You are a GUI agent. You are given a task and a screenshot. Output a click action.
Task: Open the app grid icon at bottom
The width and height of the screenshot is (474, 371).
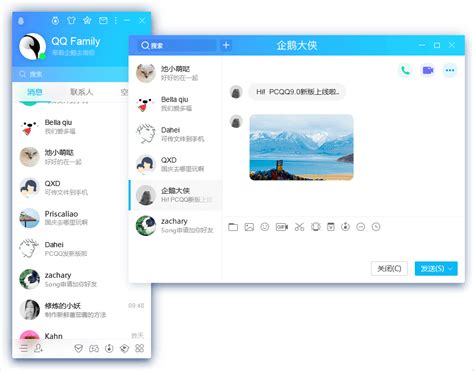(x=140, y=348)
